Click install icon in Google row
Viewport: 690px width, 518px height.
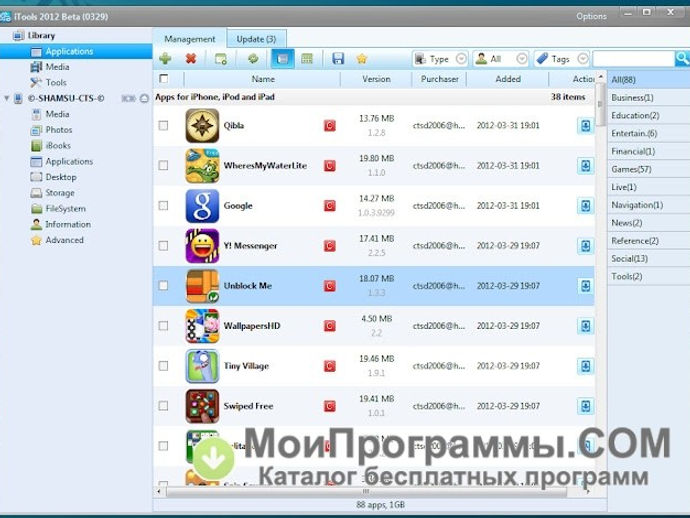pyautogui.click(x=585, y=206)
